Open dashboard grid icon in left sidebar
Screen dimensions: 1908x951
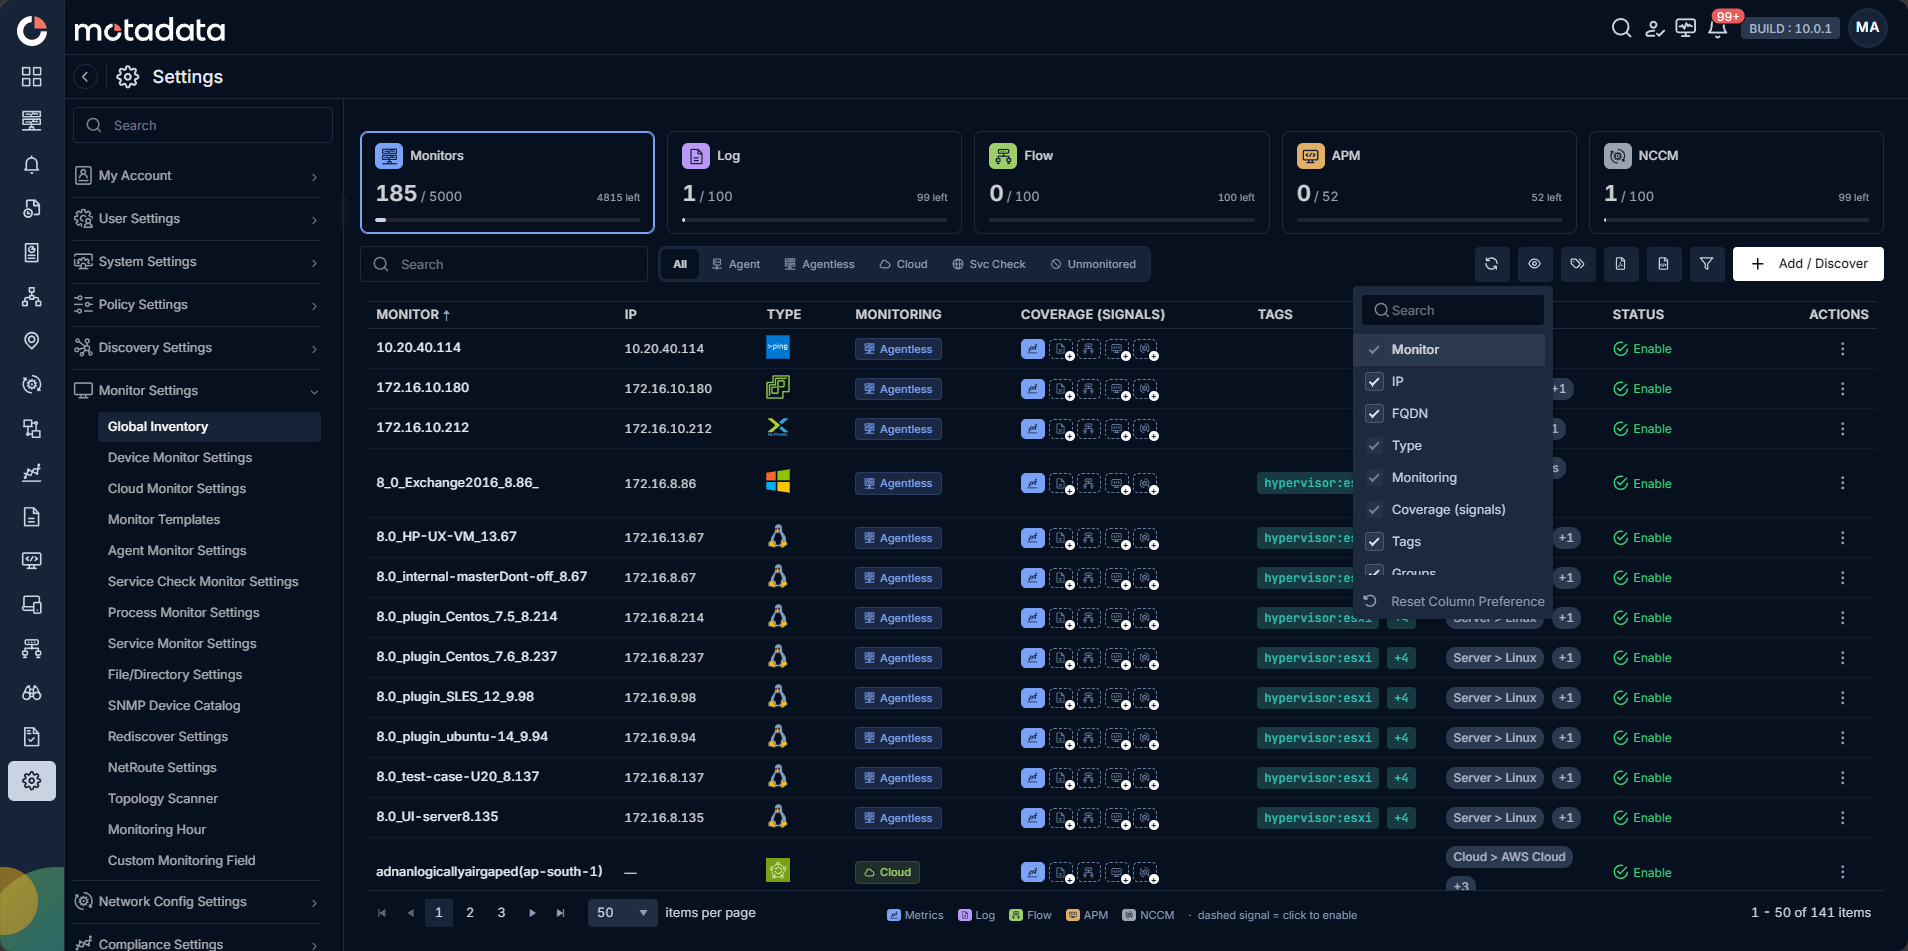(x=32, y=77)
